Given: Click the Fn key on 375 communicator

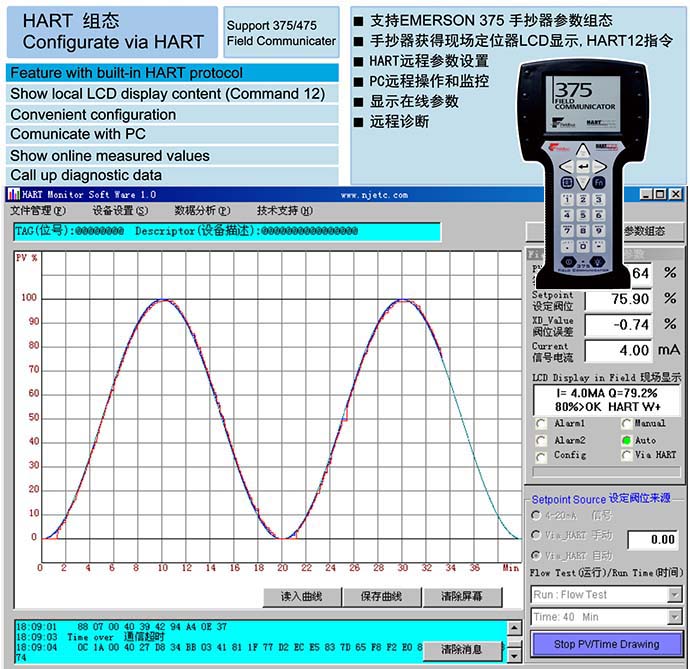Looking at the screenshot, I should point(599,182).
